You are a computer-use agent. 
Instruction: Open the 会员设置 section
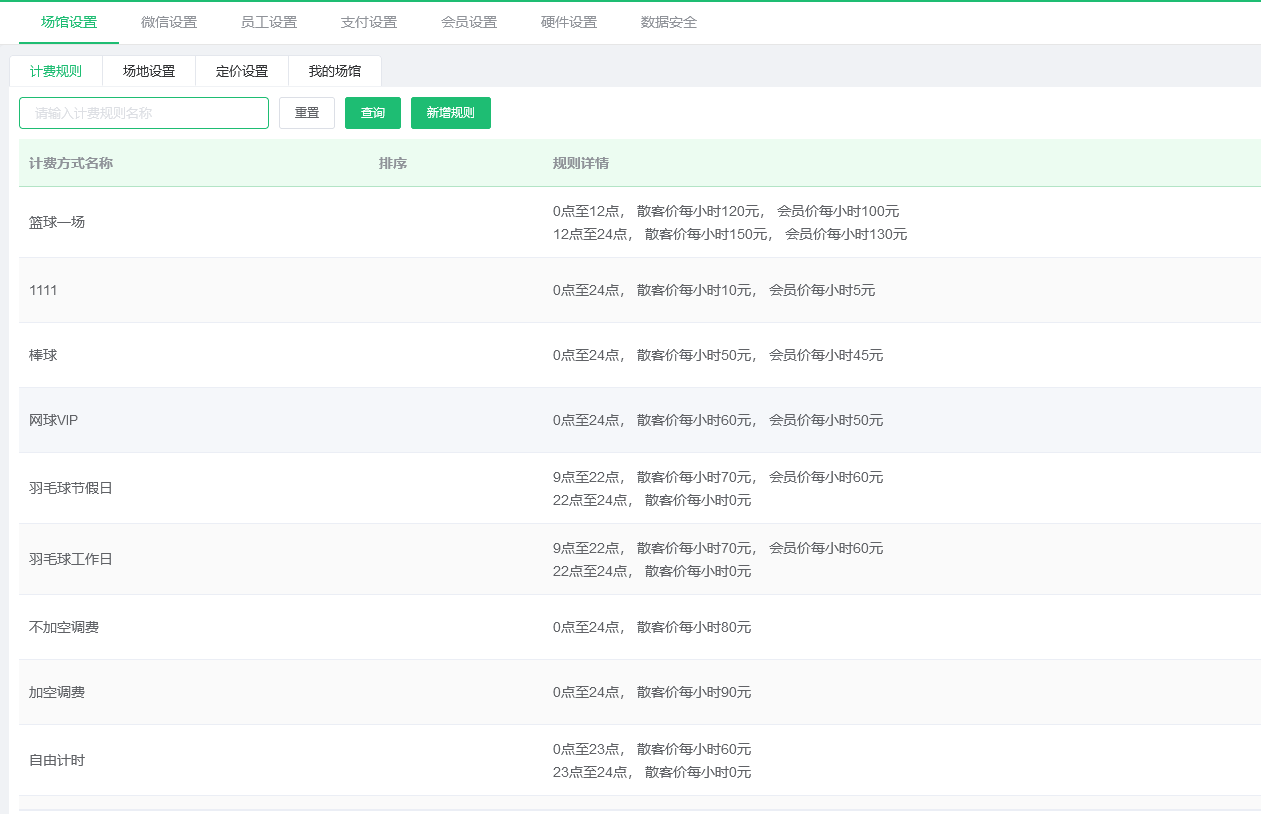coord(467,22)
